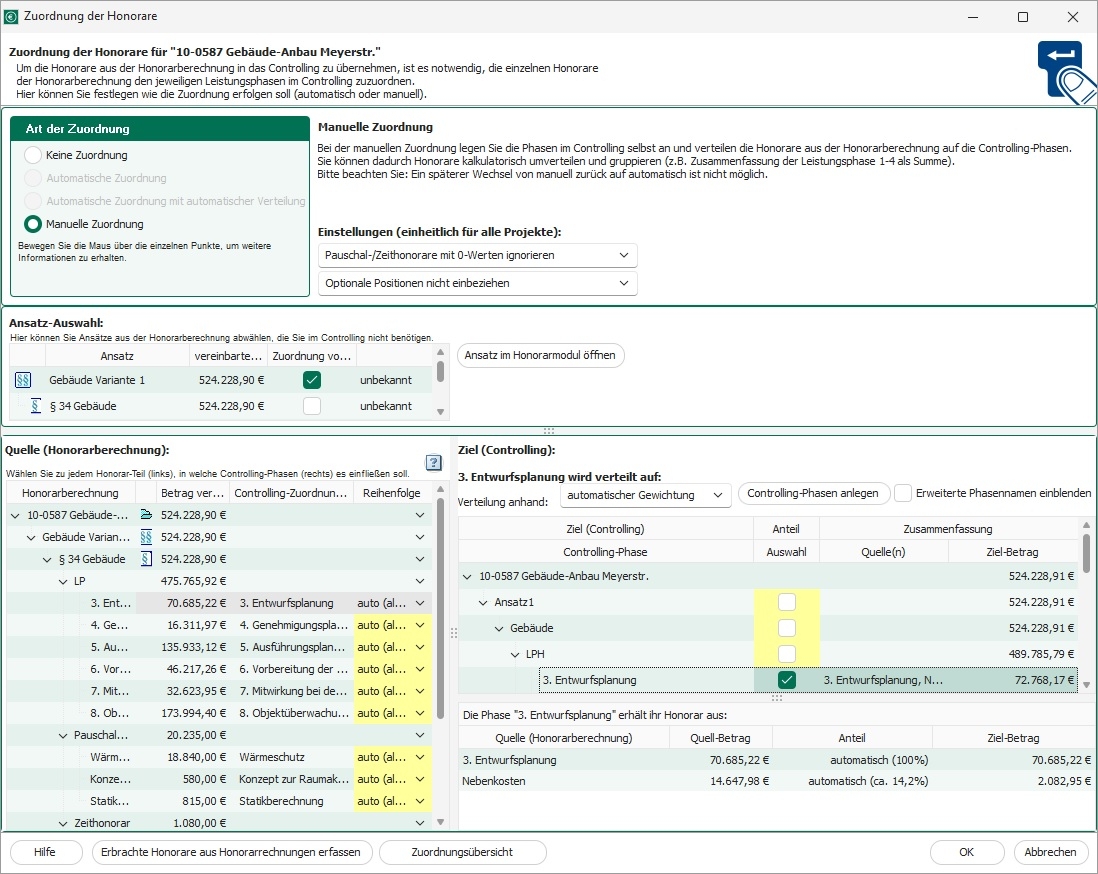Image resolution: width=1098 pixels, height=874 pixels.
Task: Enable 'Erweiterte Phasennamen einblenden' checkbox
Action: [x=903, y=493]
